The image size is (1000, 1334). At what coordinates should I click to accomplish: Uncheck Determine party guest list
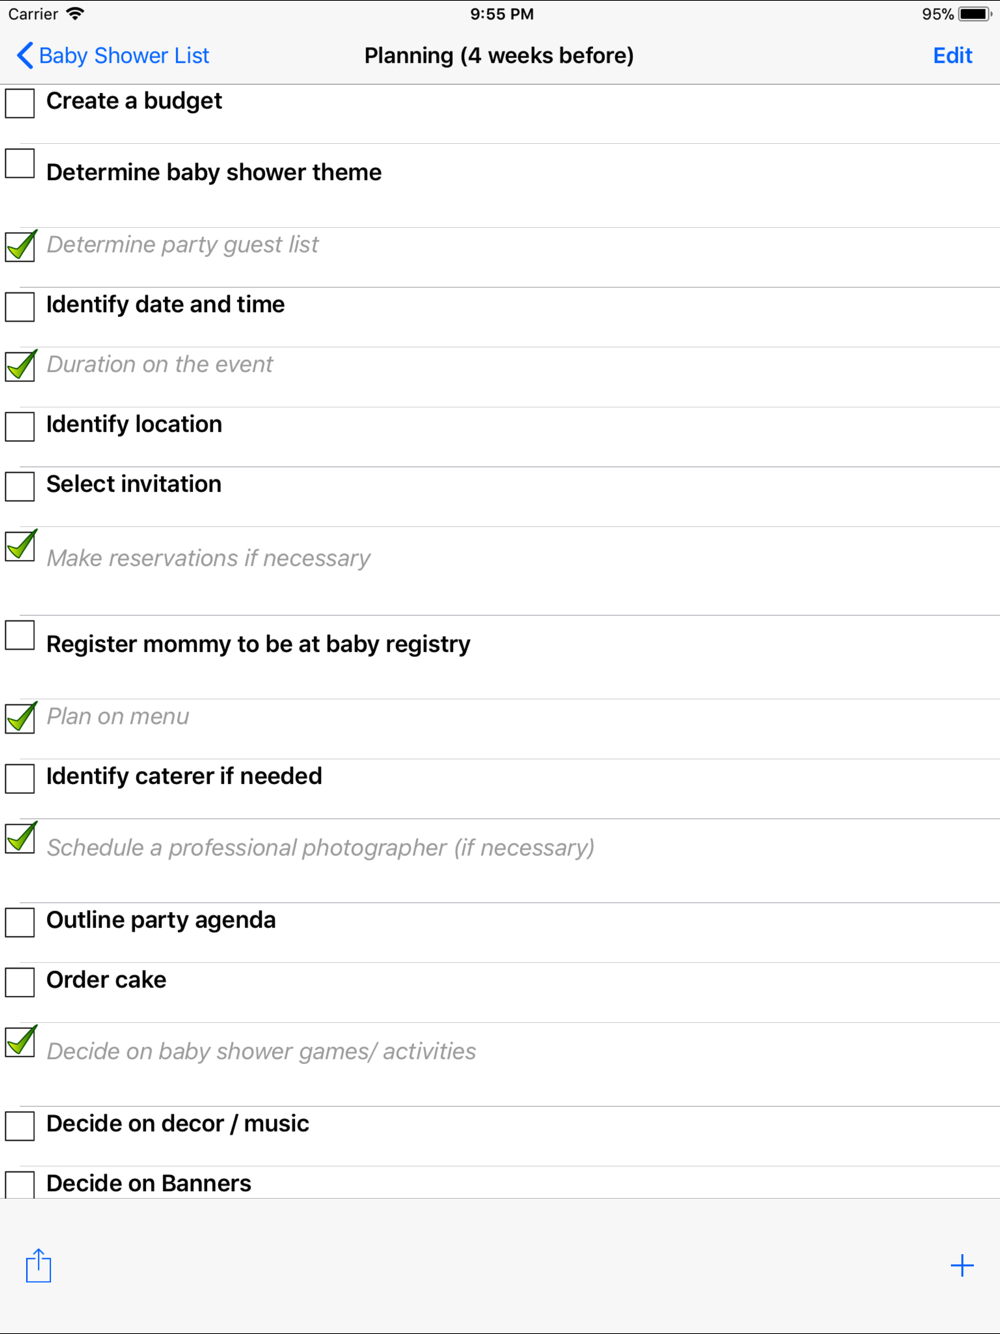point(20,245)
